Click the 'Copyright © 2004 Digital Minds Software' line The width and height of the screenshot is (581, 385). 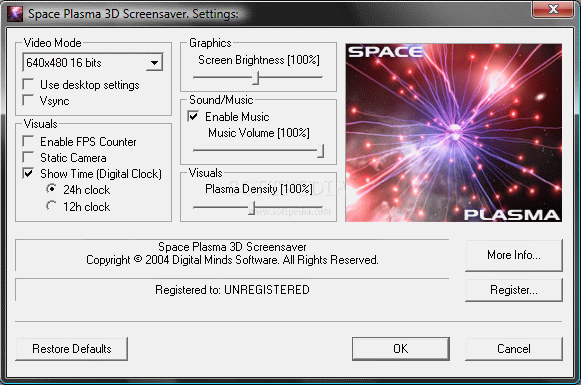pyautogui.click(x=232, y=260)
